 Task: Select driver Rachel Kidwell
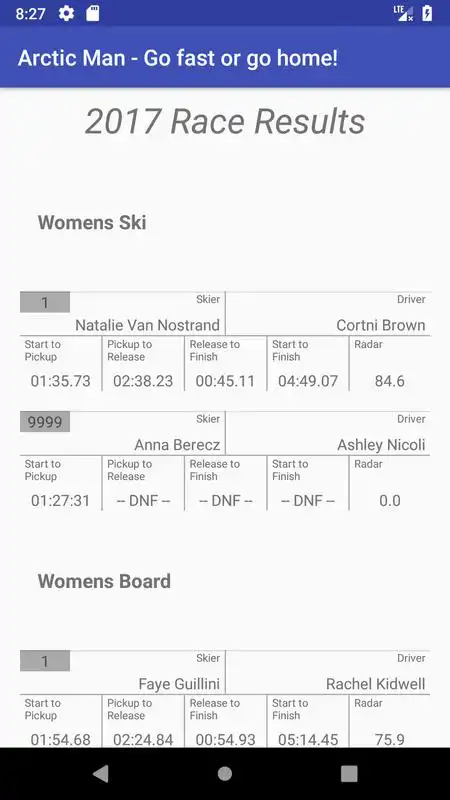tap(376, 684)
